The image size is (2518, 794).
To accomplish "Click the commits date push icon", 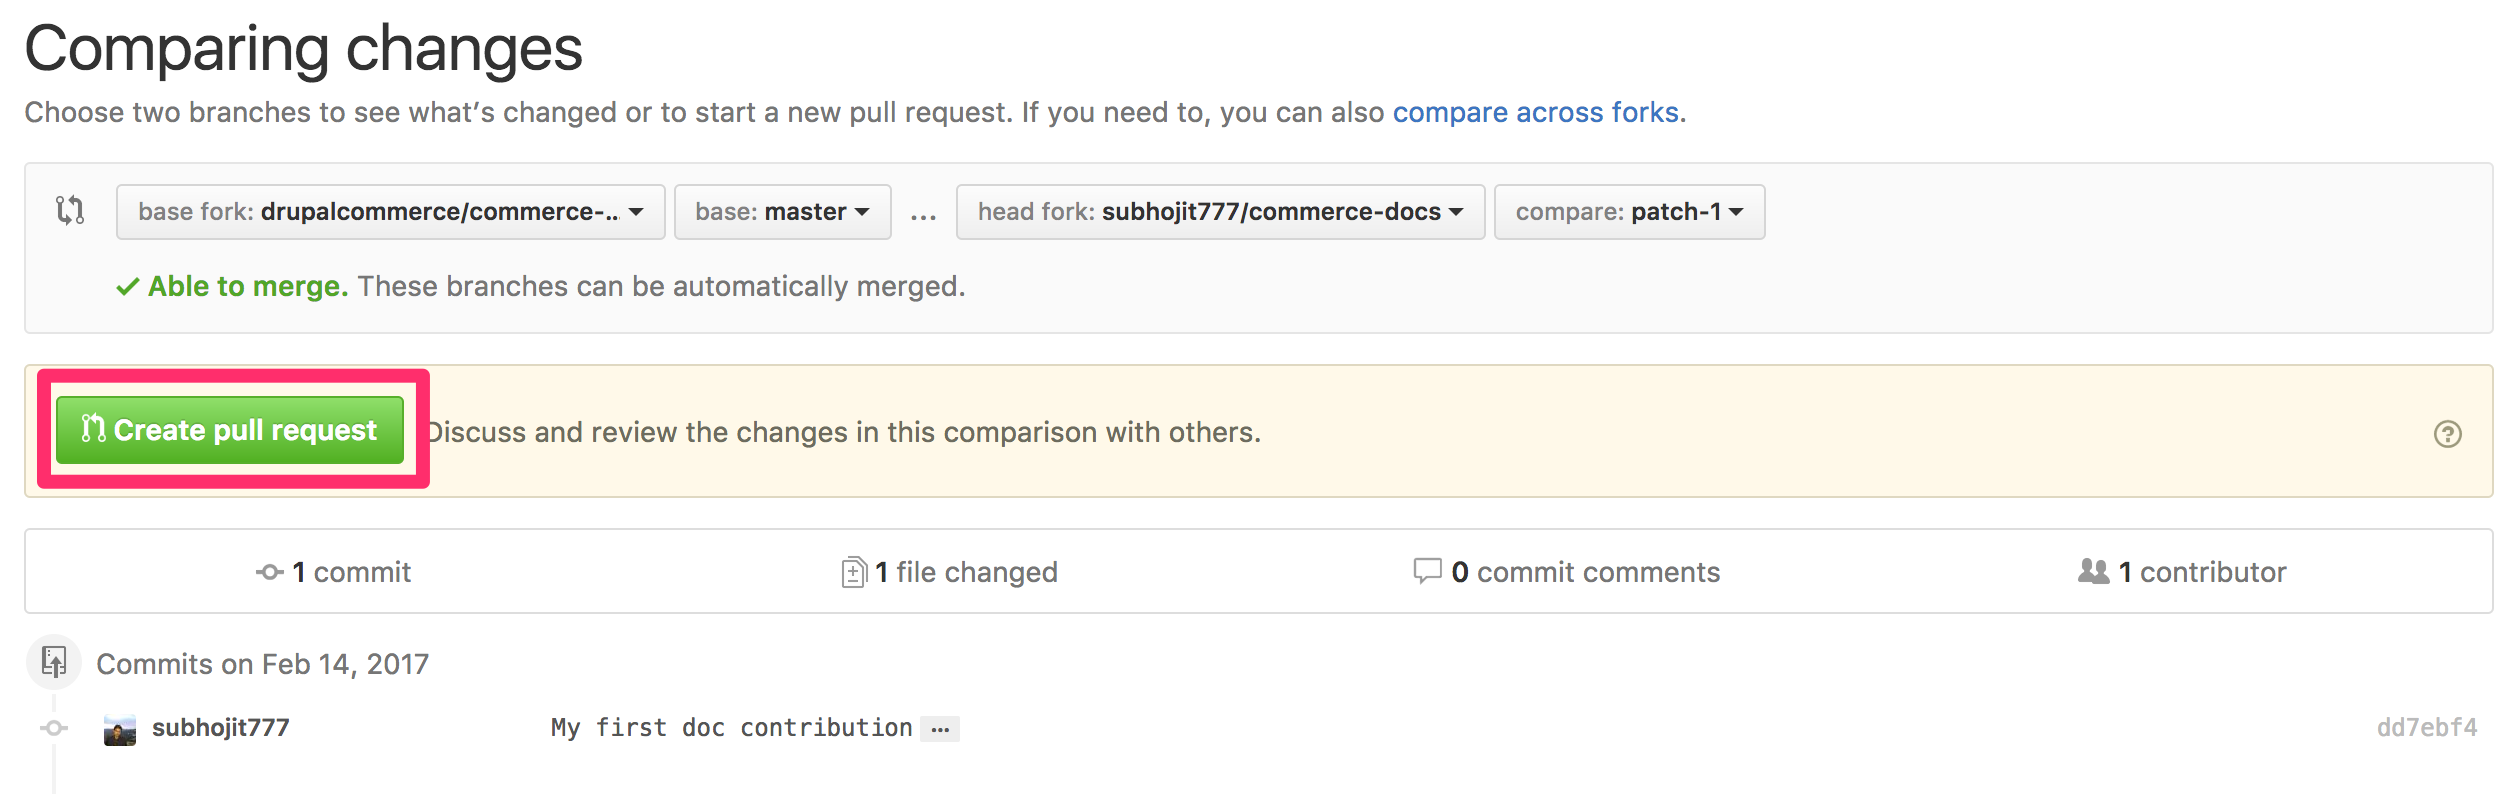I will 54,662.
